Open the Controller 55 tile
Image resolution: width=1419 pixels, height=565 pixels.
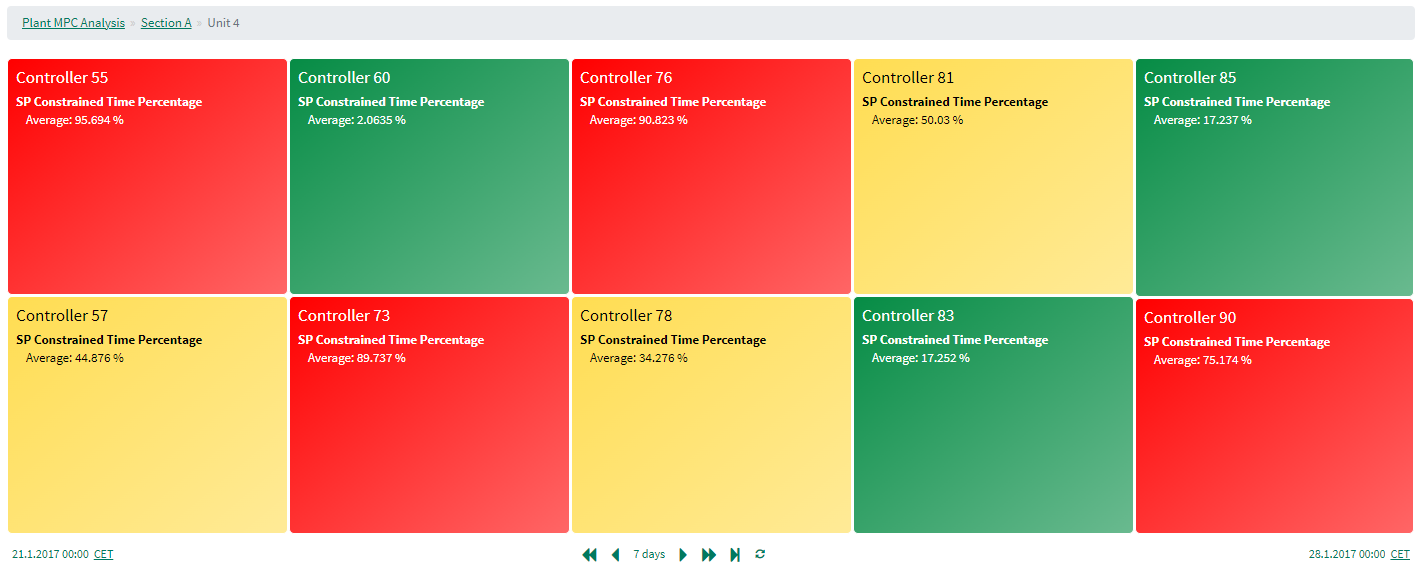click(x=147, y=176)
